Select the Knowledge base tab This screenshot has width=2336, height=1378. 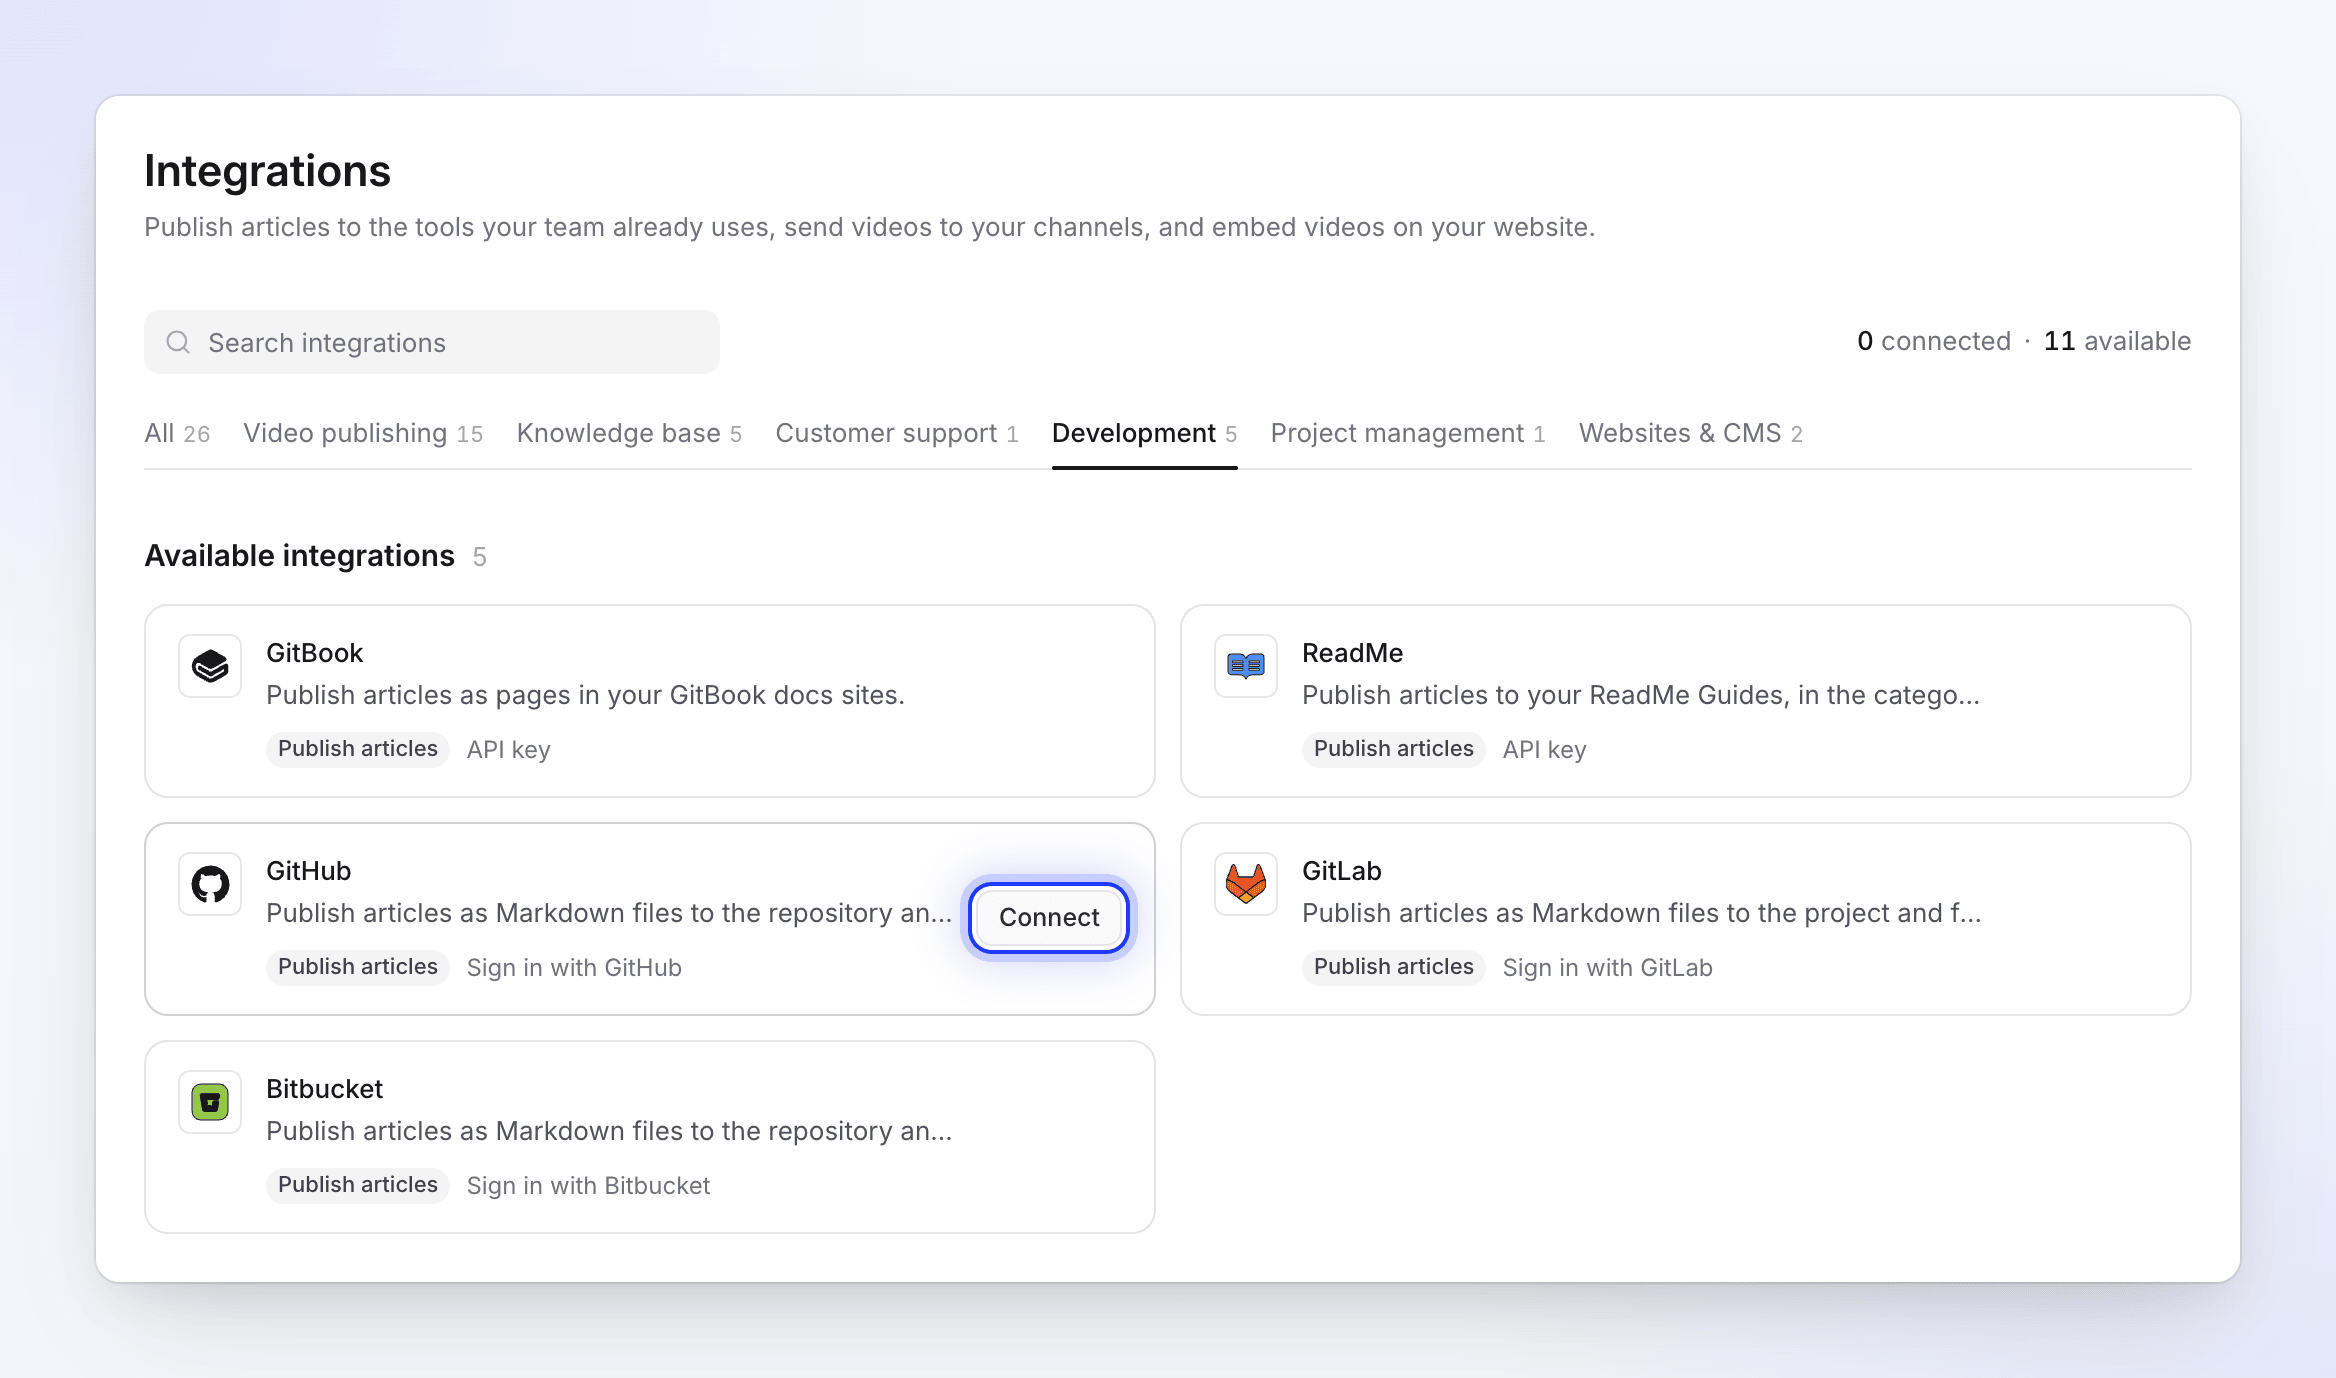click(x=629, y=433)
